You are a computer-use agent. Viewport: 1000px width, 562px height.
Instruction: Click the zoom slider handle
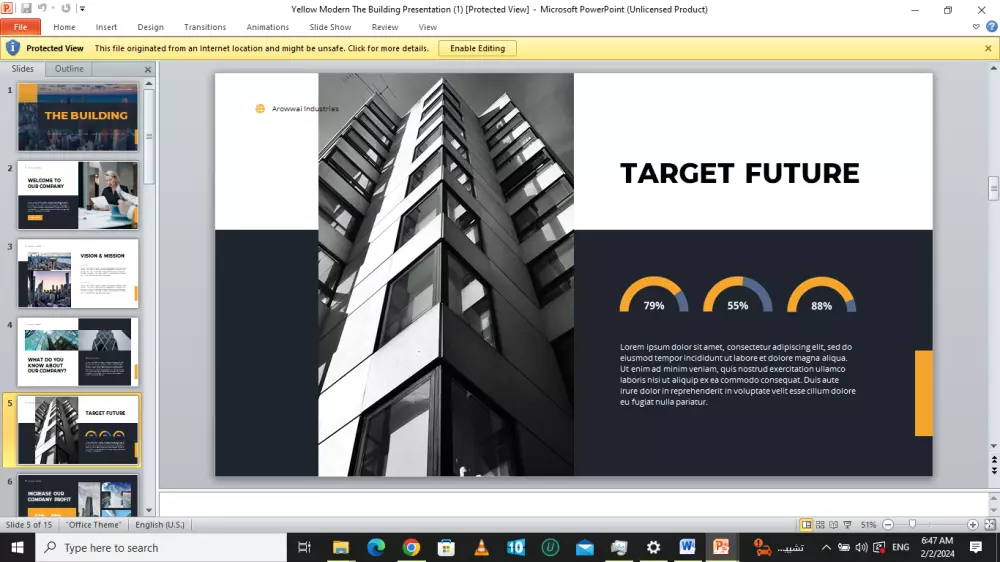[913, 524]
